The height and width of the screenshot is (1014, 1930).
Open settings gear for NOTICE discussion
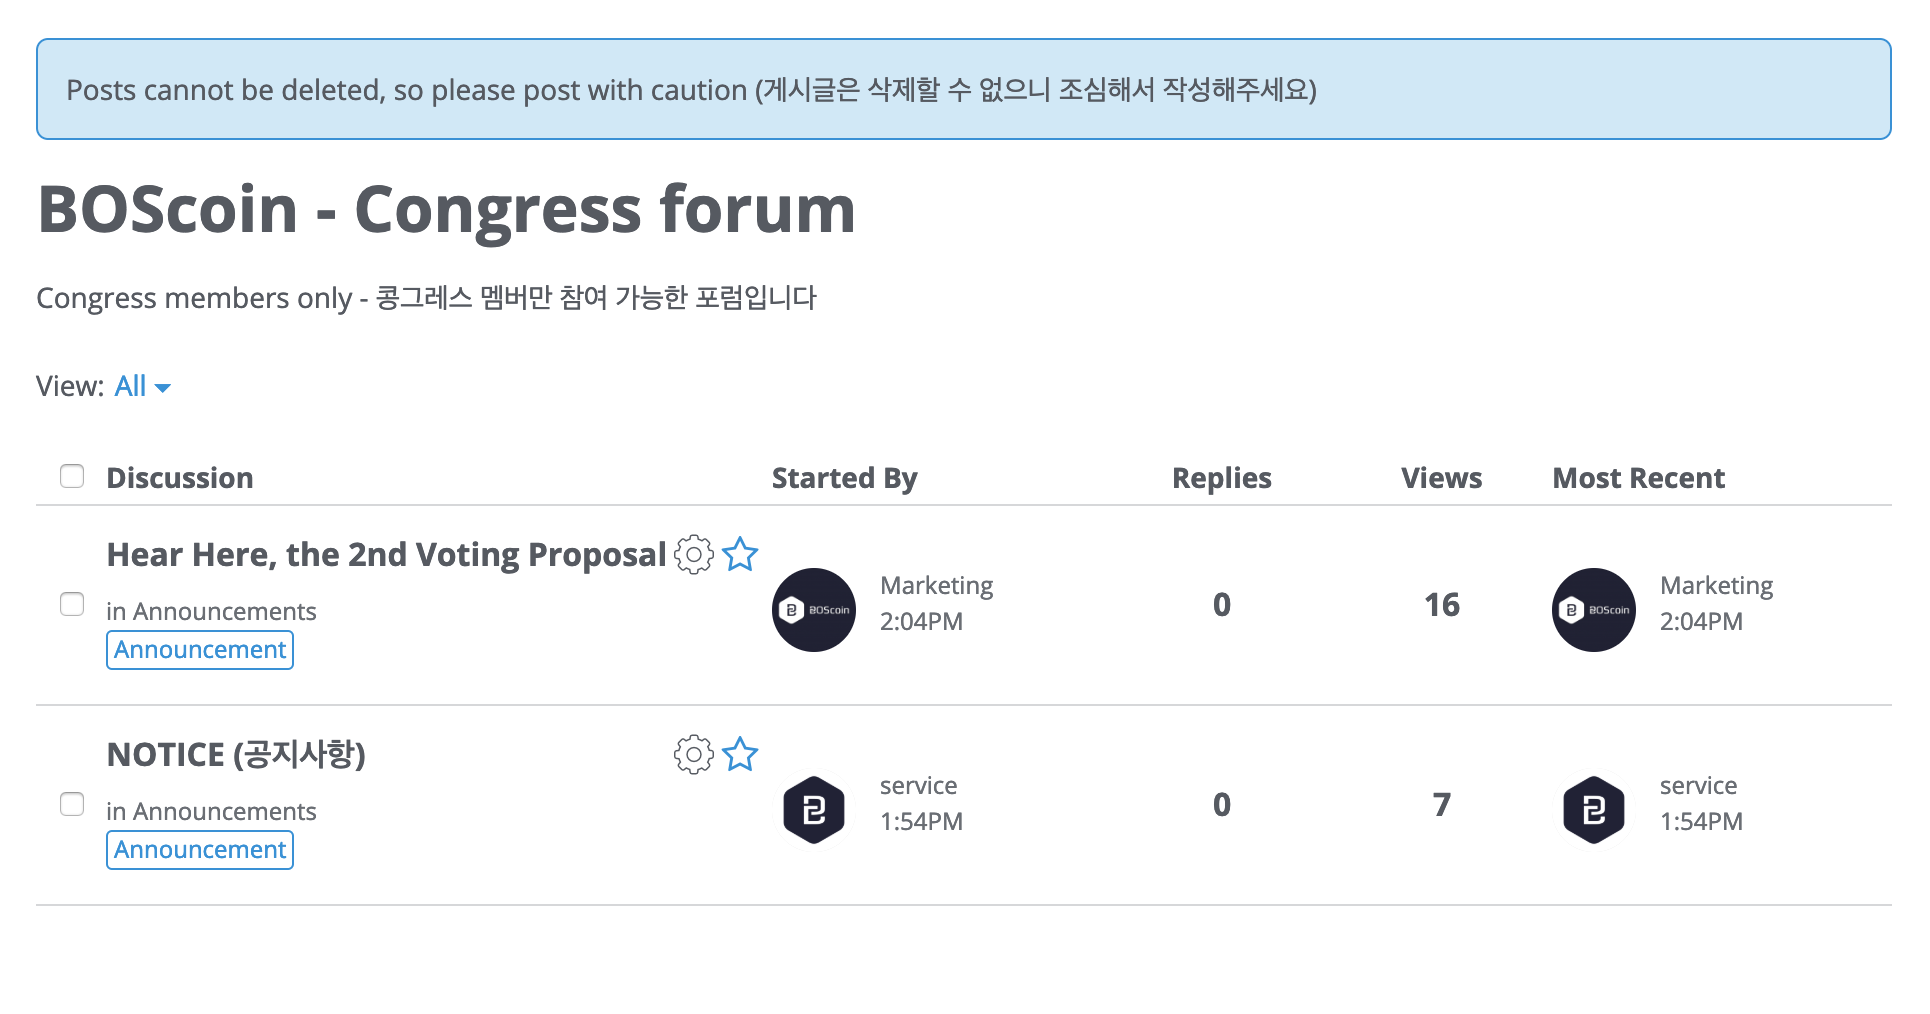click(x=693, y=754)
